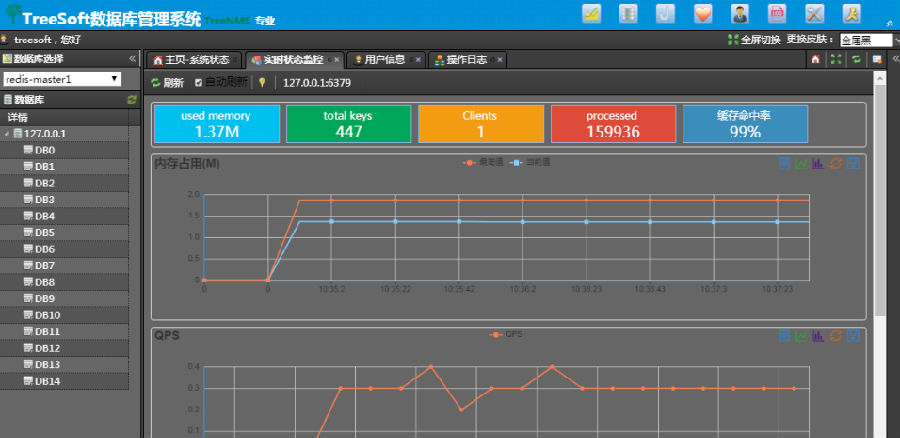Click the light bulb hint icon in the toolbar

click(x=262, y=83)
